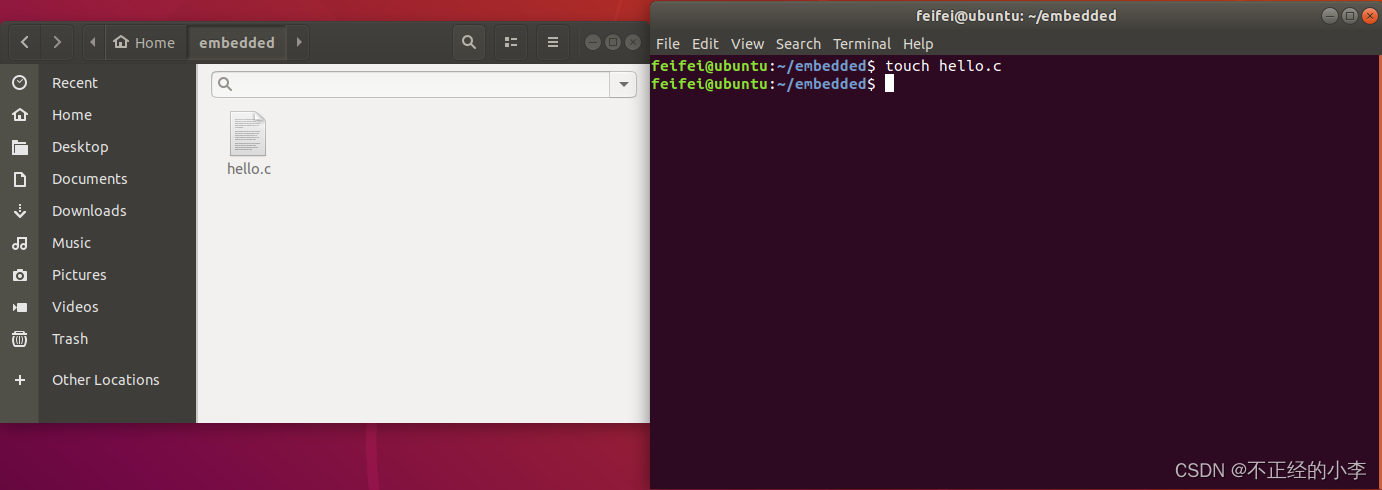The height and width of the screenshot is (490, 1382).
Task: Click 'touch hello.c' command text
Action: click(x=943, y=66)
